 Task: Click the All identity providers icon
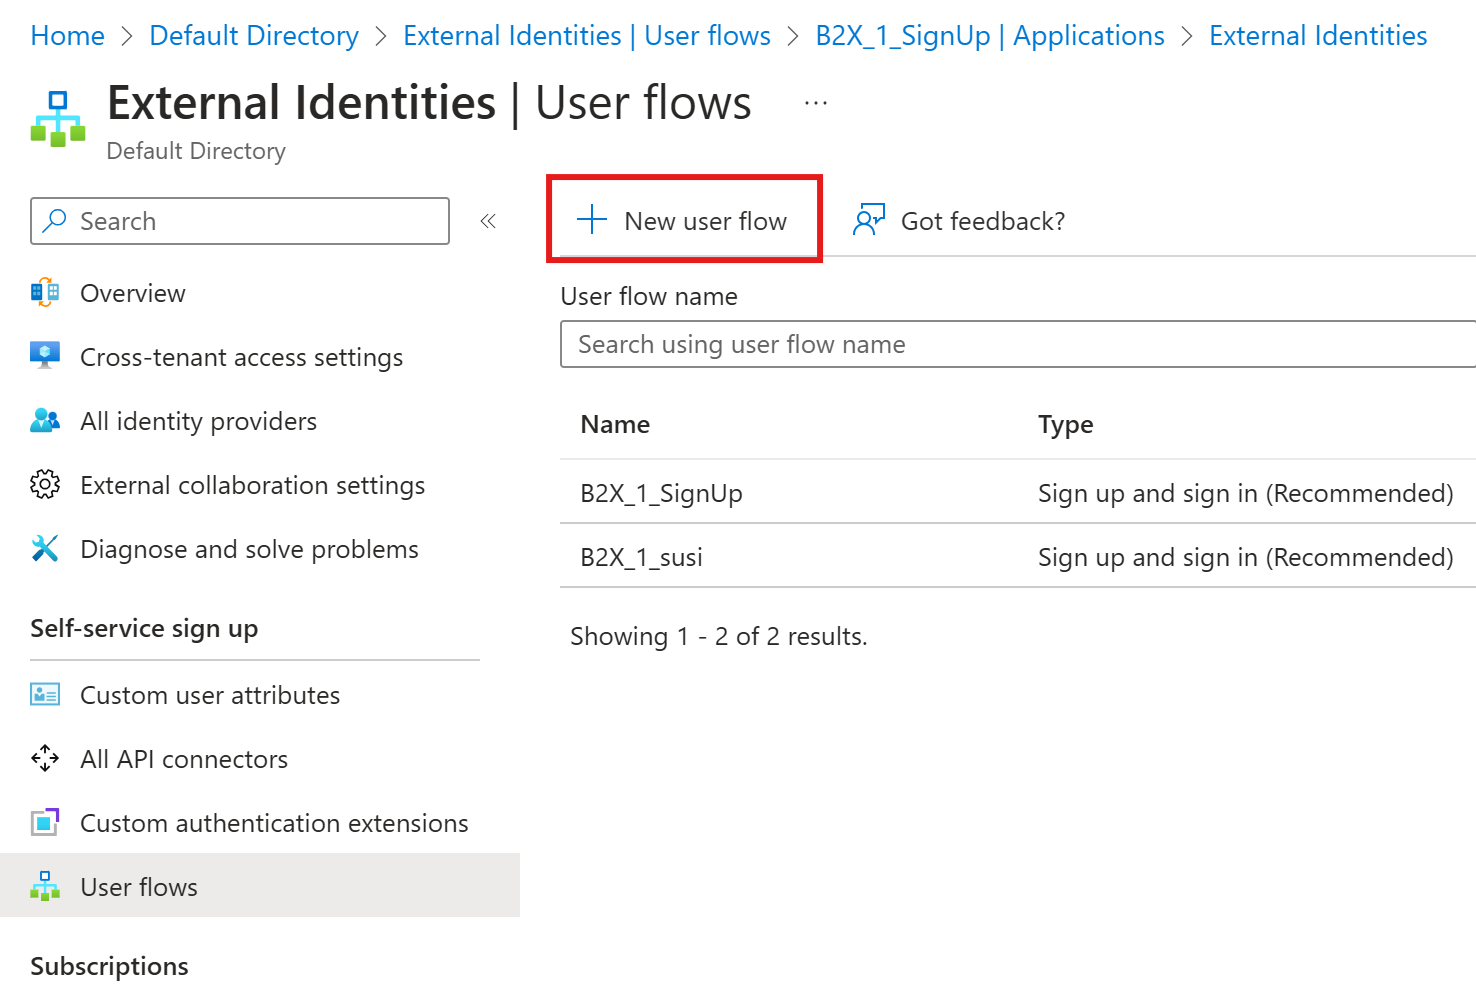click(x=45, y=421)
